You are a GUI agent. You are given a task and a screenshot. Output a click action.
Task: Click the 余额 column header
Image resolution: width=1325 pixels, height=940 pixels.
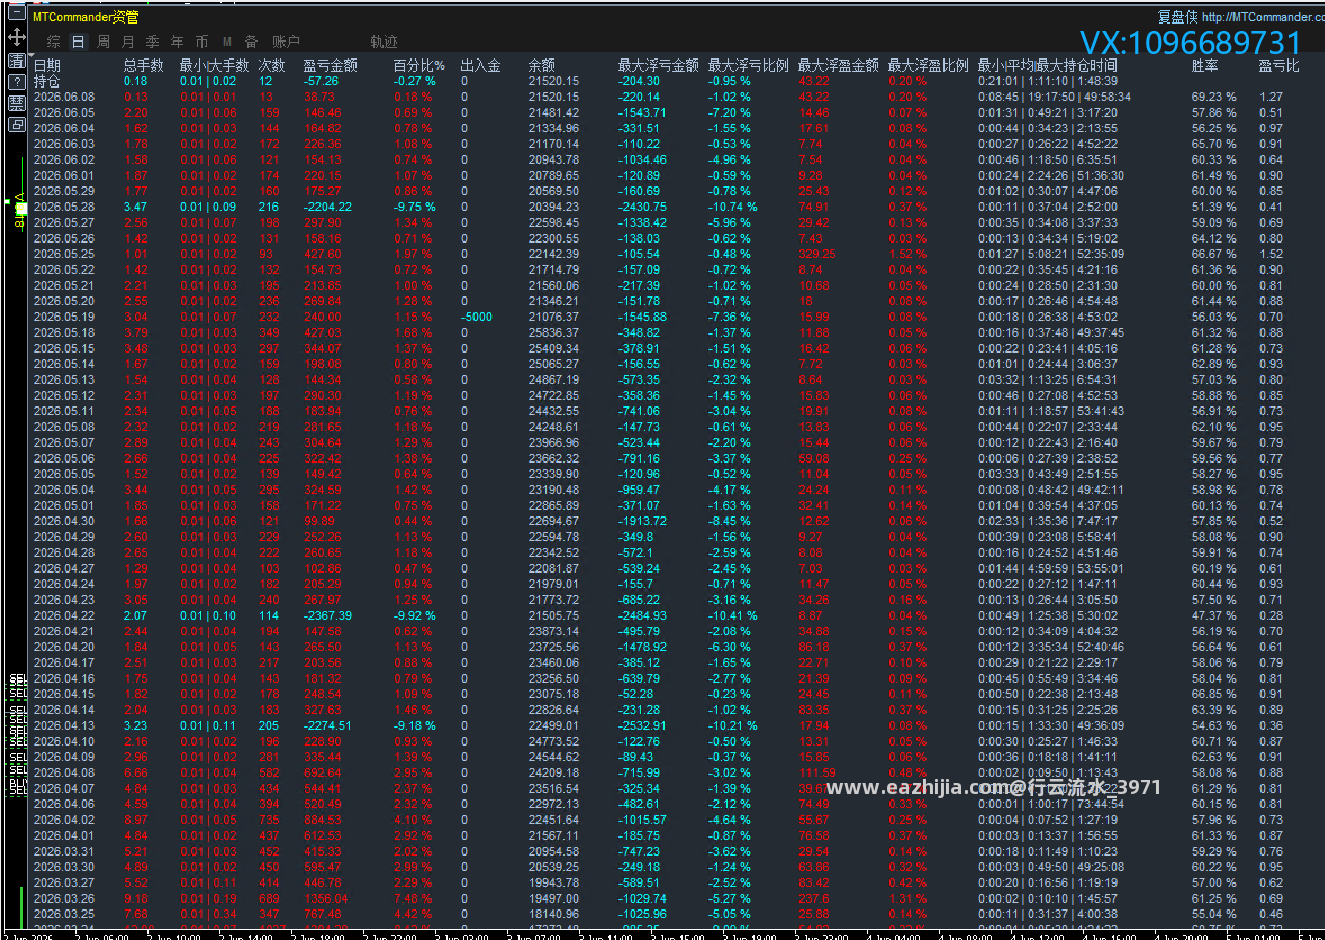[x=542, y=65]
